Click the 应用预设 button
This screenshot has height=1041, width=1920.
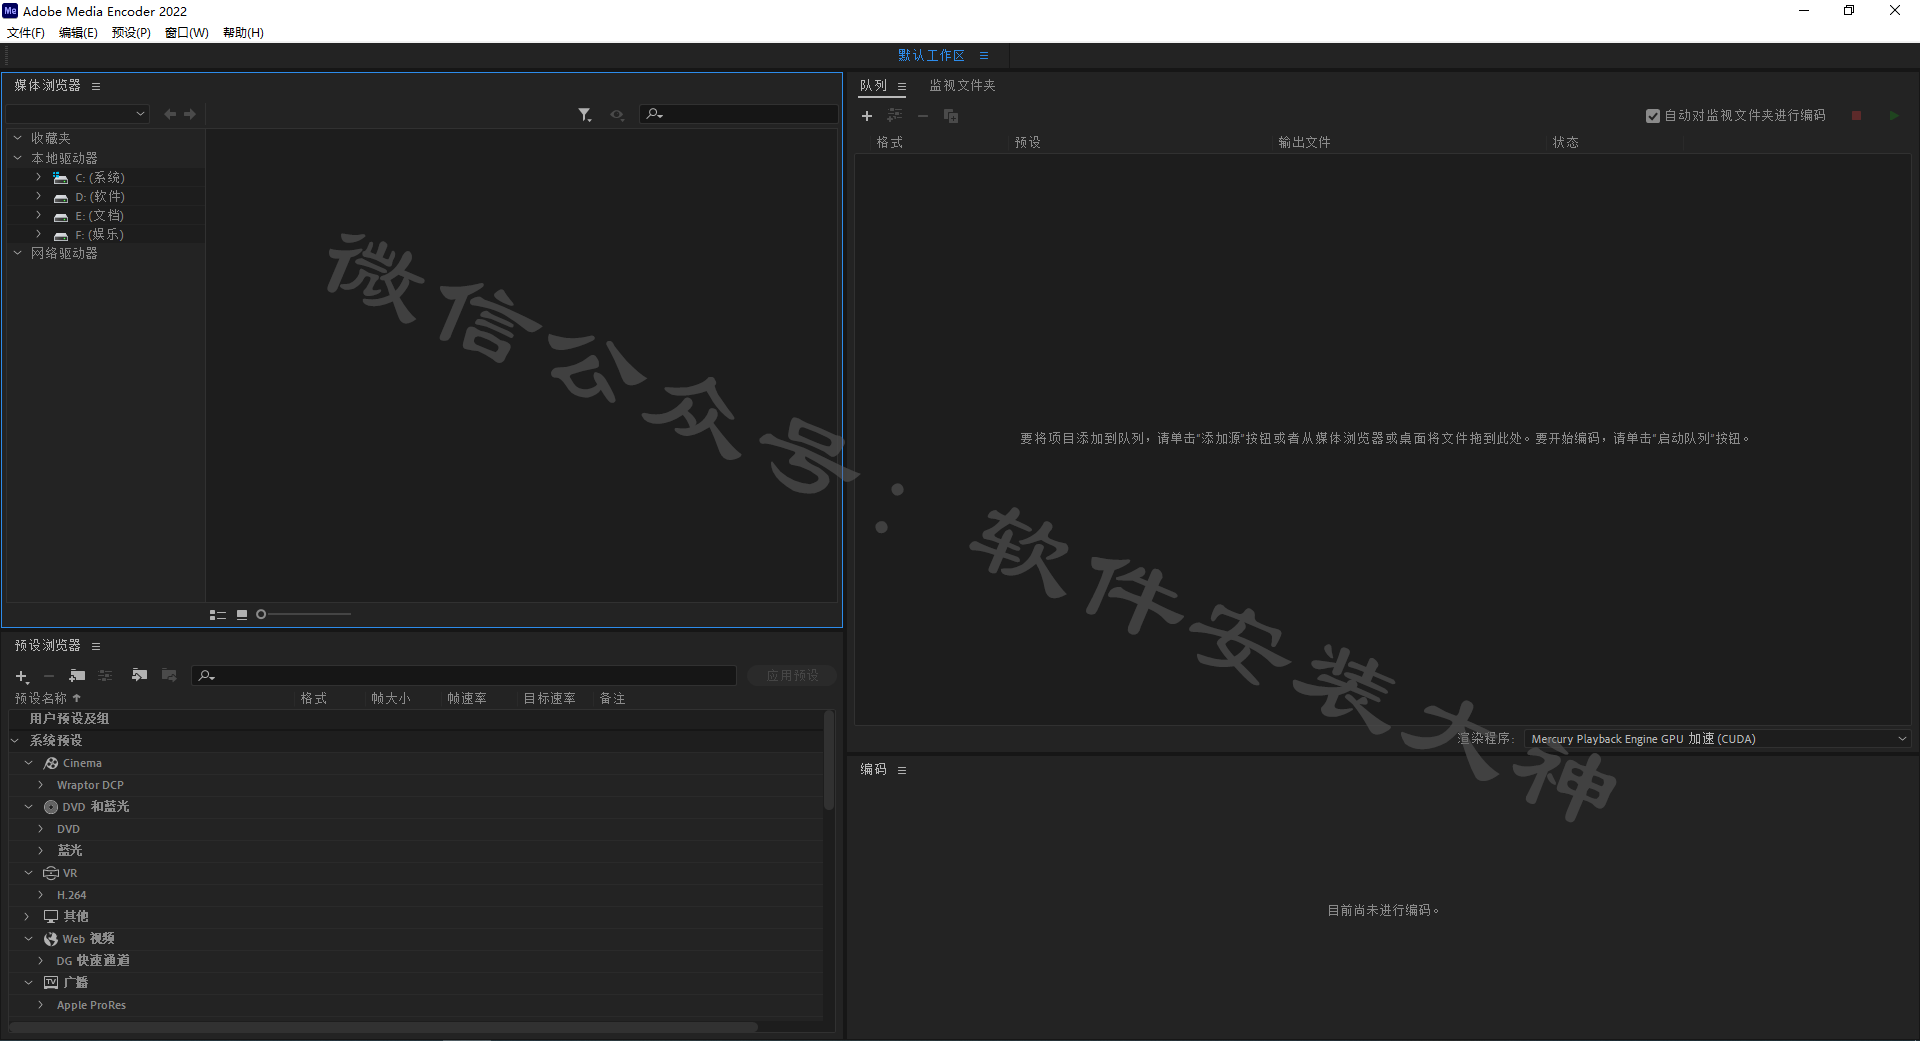(792, 676)
